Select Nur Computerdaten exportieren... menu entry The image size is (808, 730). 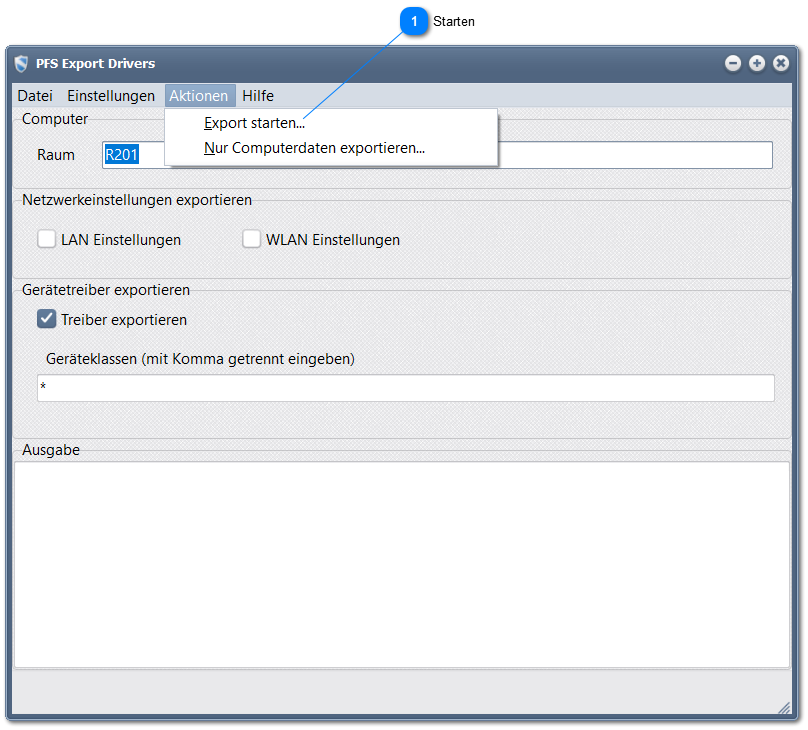[314, 148]
